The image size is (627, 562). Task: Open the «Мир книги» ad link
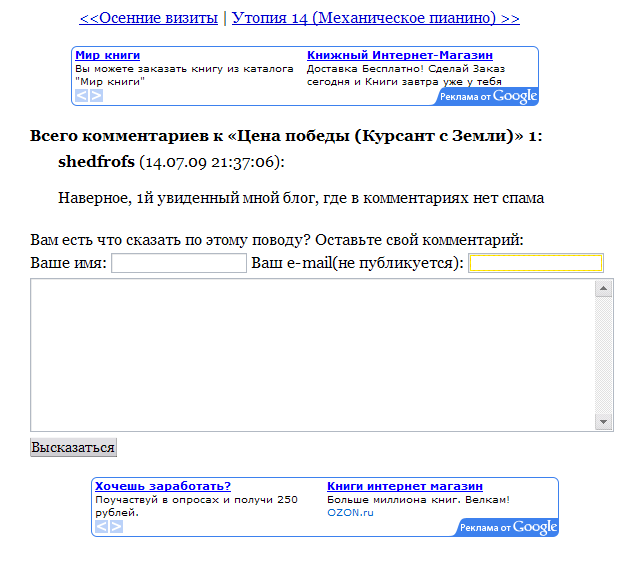click(108, 55)
